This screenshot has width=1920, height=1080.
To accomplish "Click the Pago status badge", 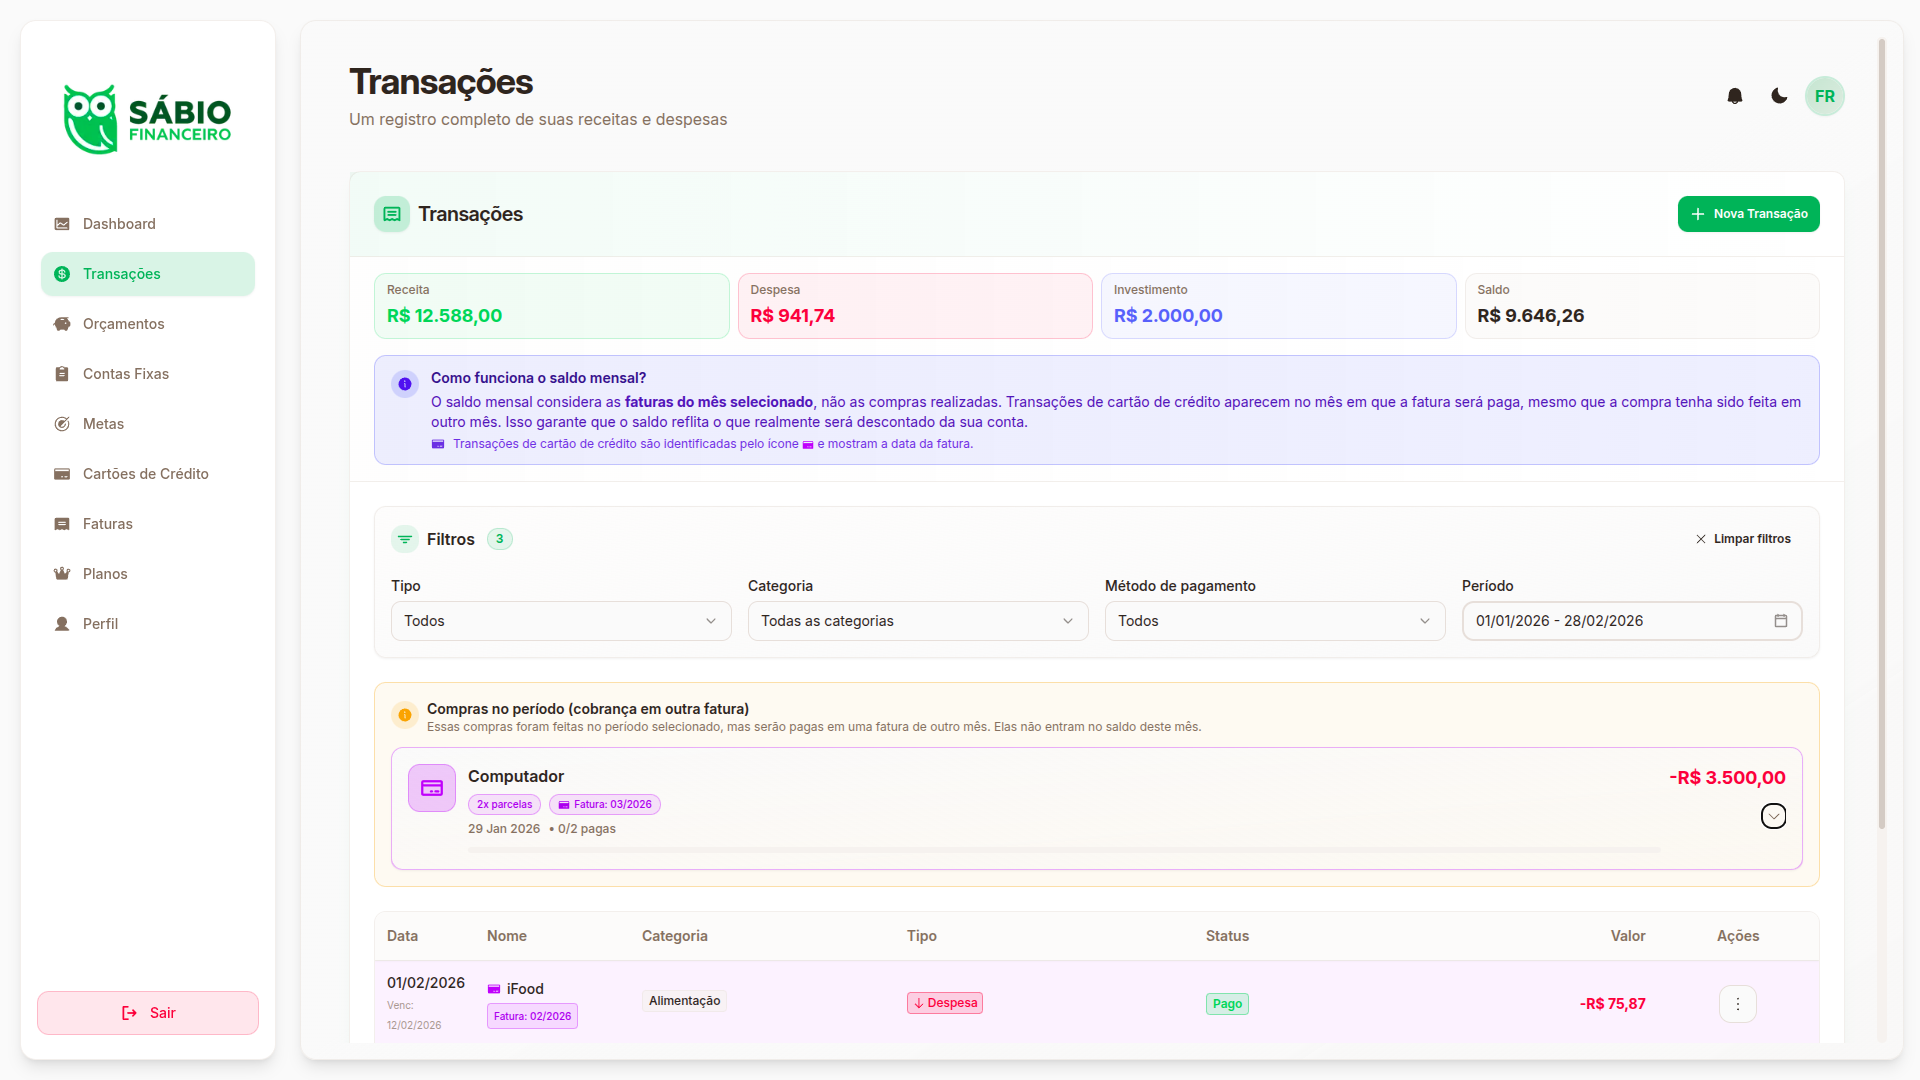I will 1227,1004.
